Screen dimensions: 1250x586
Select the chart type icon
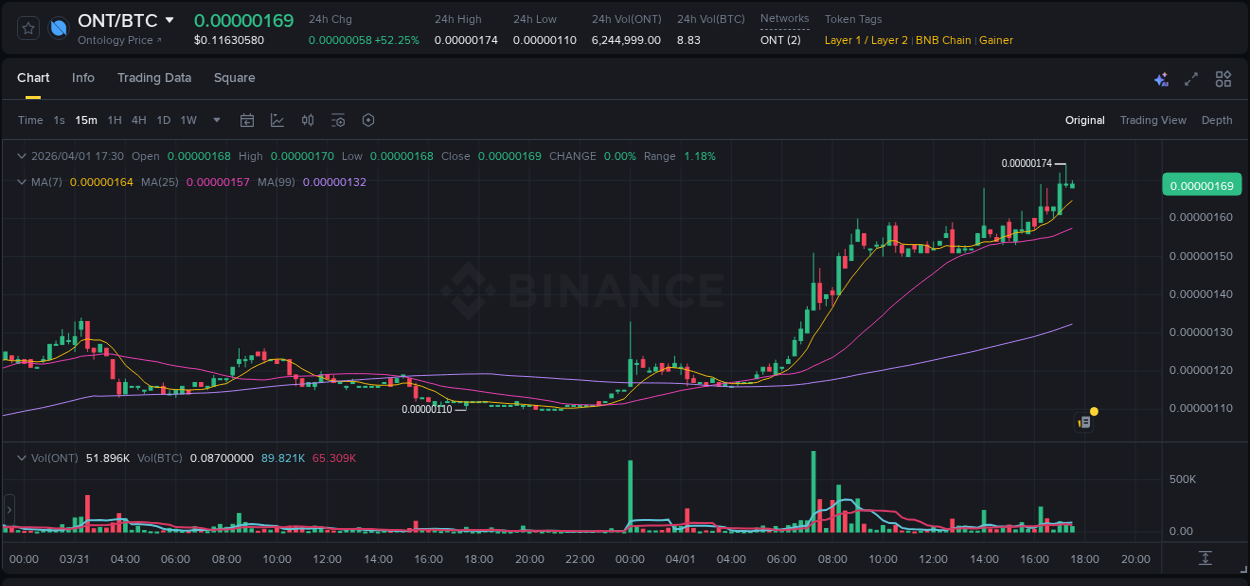(277, 120)
